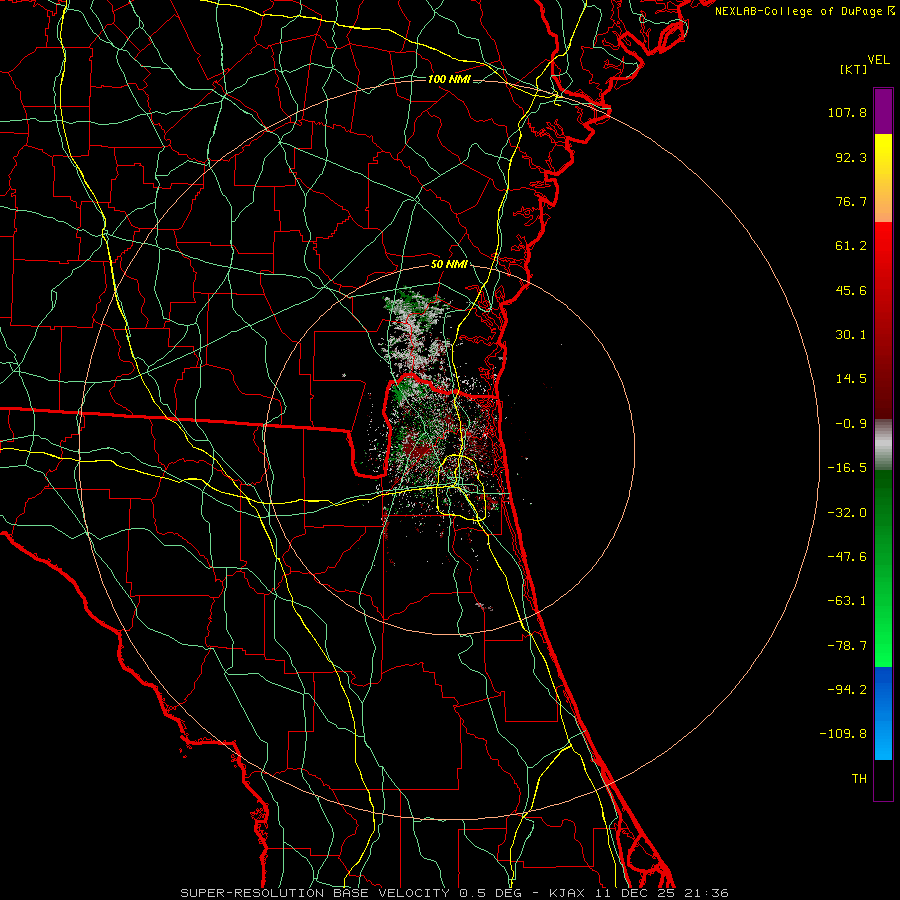Click the -94.2 velocity scale value
The width and height of the screenshot is (900, 900).
tap(847, 690)
